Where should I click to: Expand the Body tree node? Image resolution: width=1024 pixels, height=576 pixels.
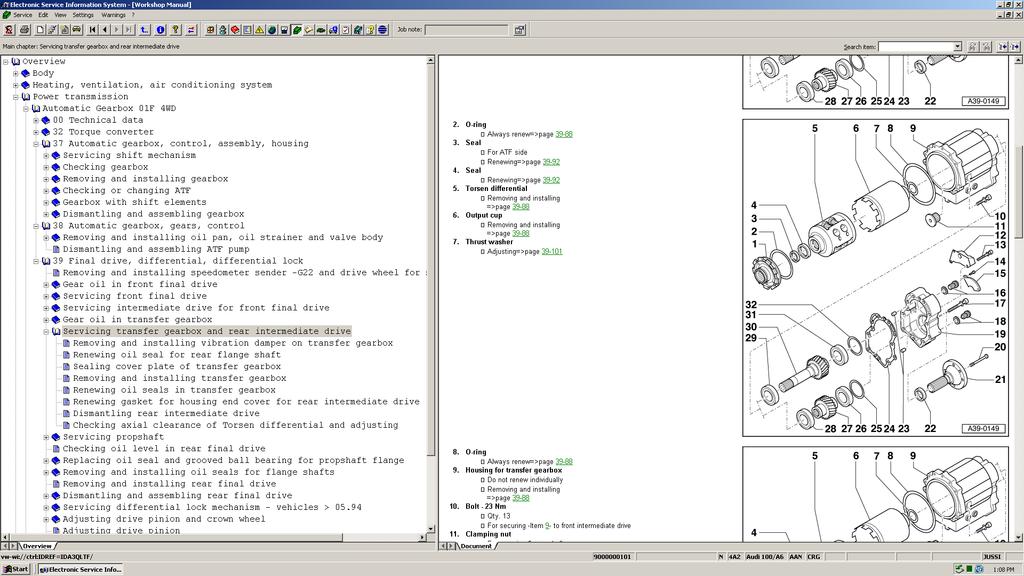coord(16,73)
